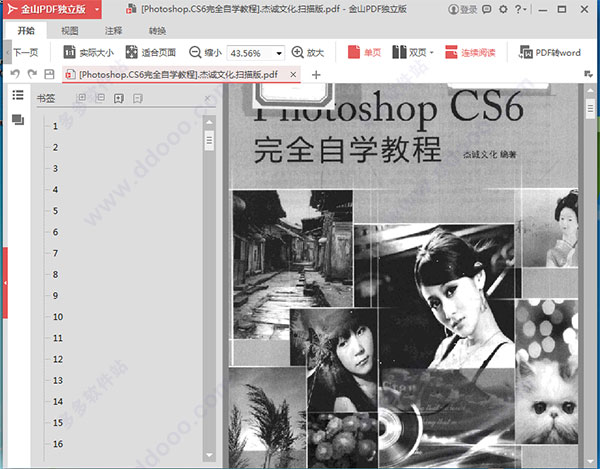
Task: Show the bookmarks list sidebar icon
Action: (18, 95)
